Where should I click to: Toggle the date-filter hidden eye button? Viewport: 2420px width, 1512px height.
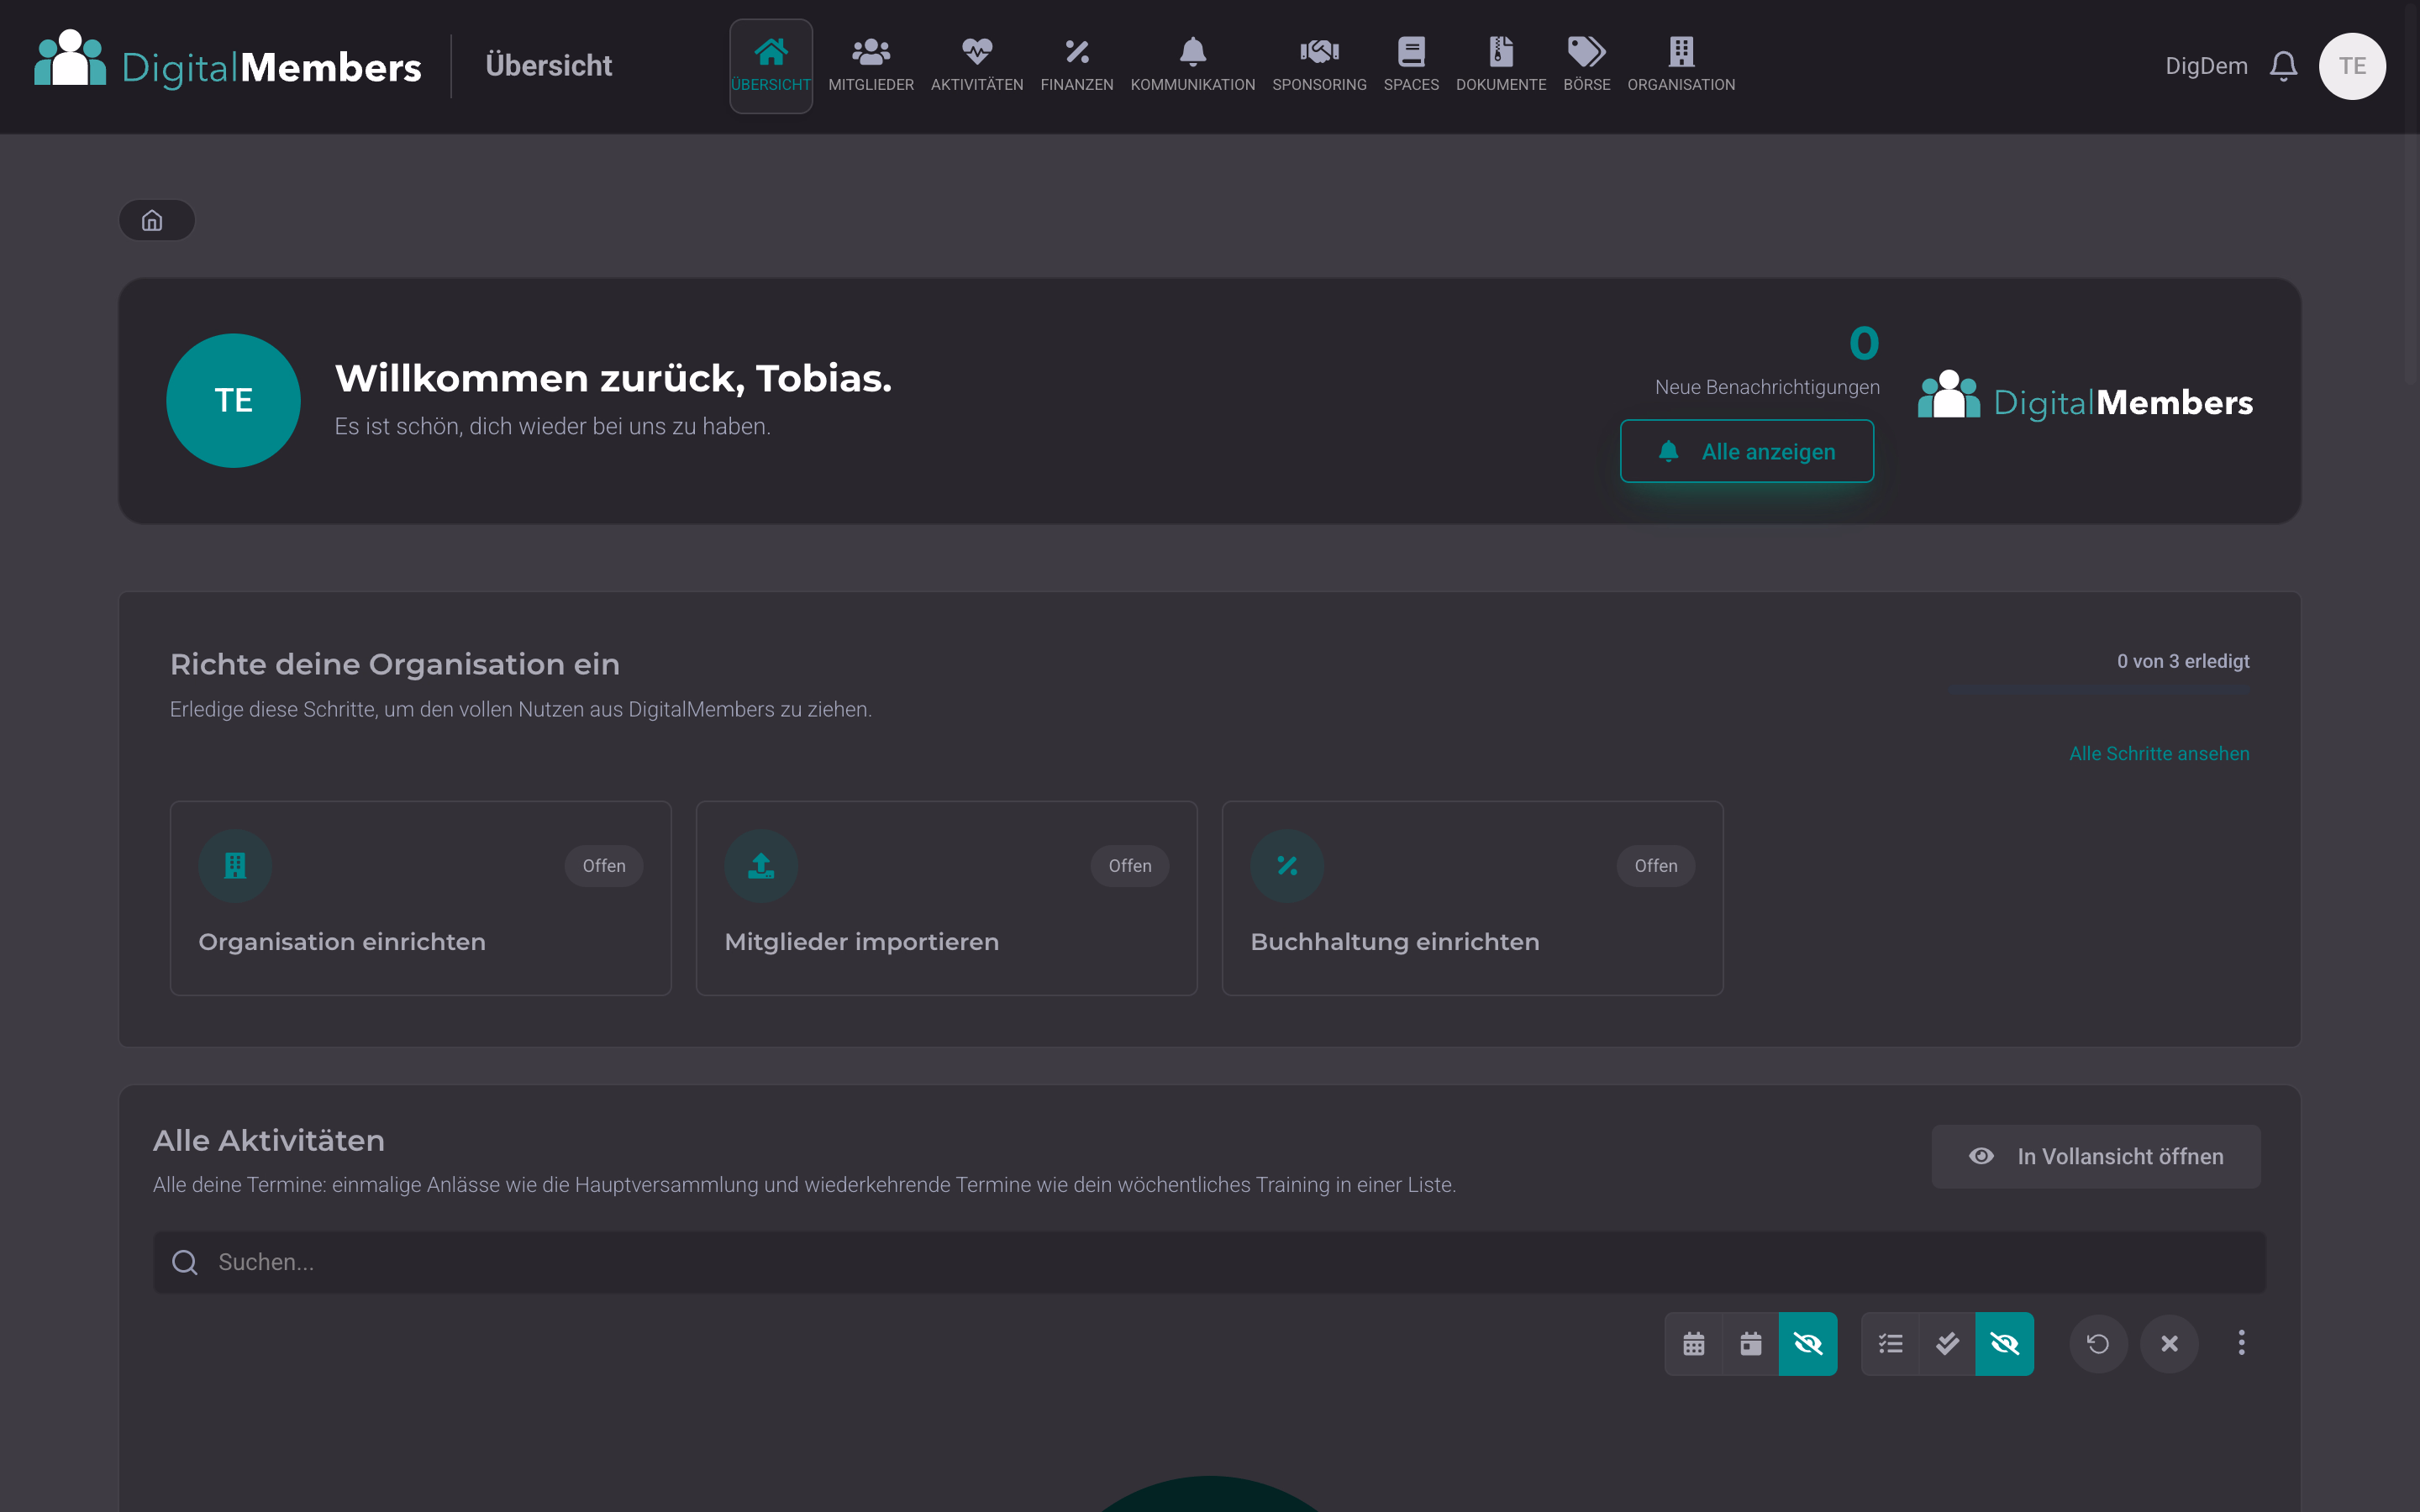pos(1808,1343)
